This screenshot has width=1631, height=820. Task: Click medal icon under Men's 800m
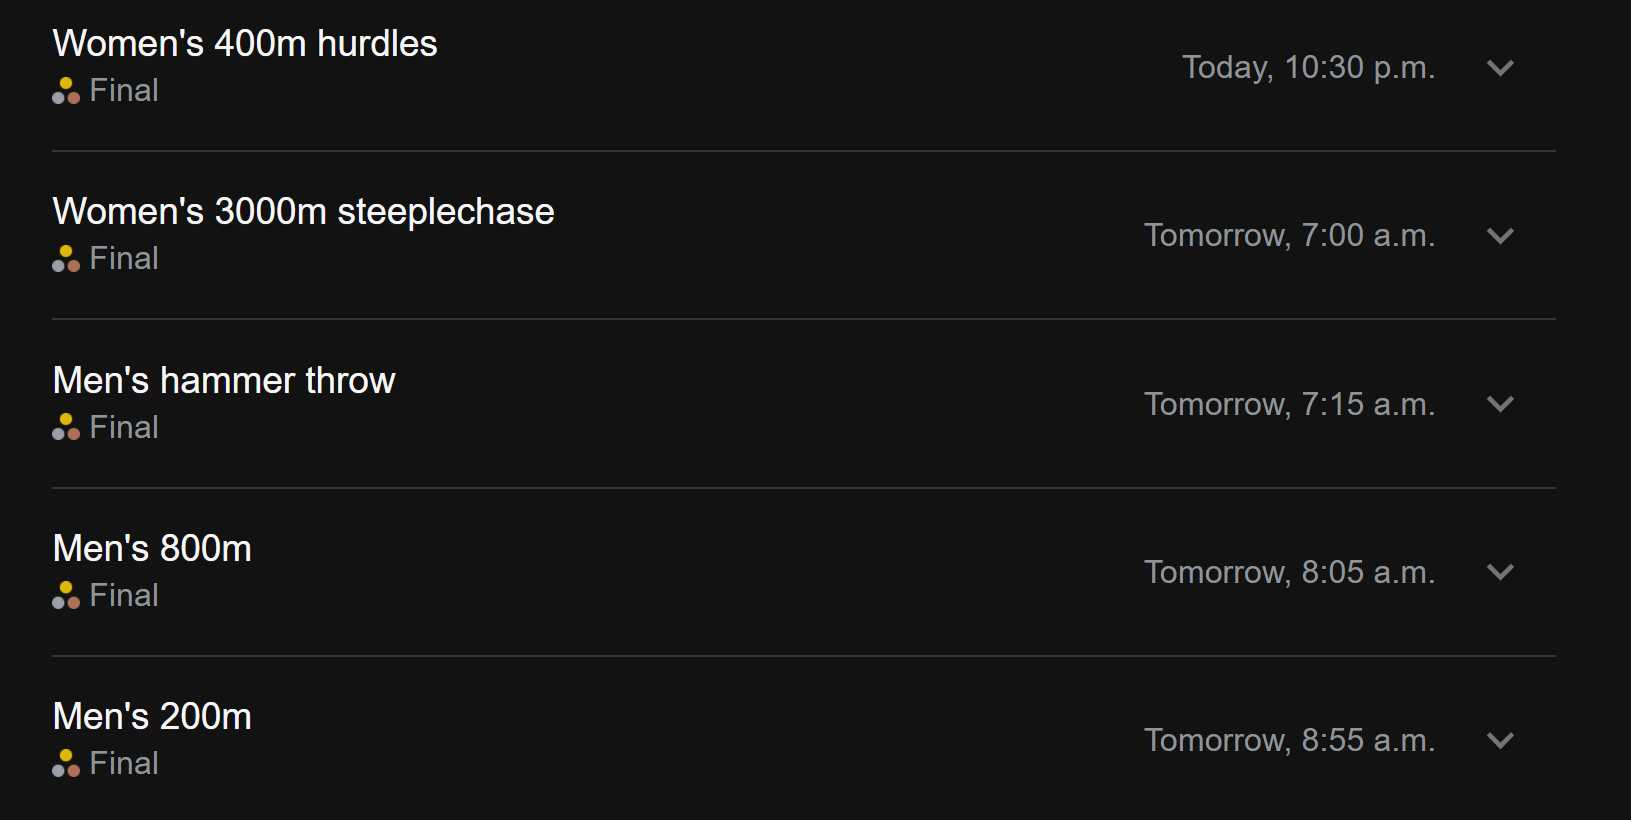coord(66,595)
